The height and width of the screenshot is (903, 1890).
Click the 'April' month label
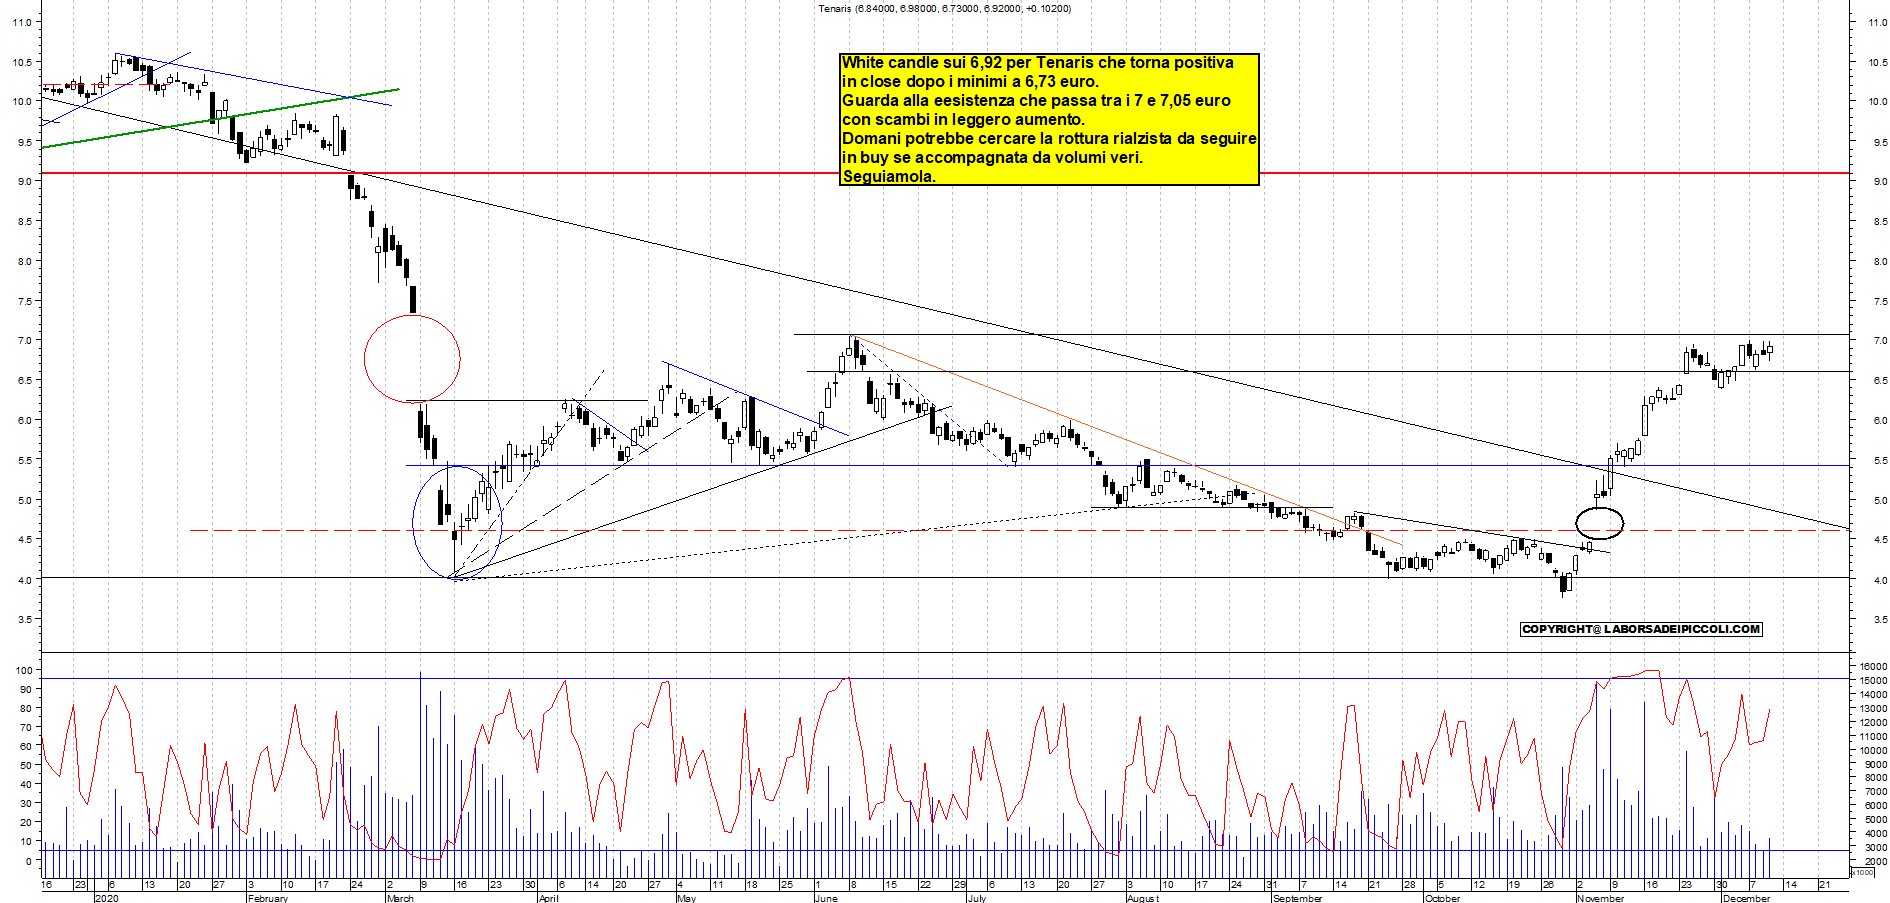pos(548,898)
